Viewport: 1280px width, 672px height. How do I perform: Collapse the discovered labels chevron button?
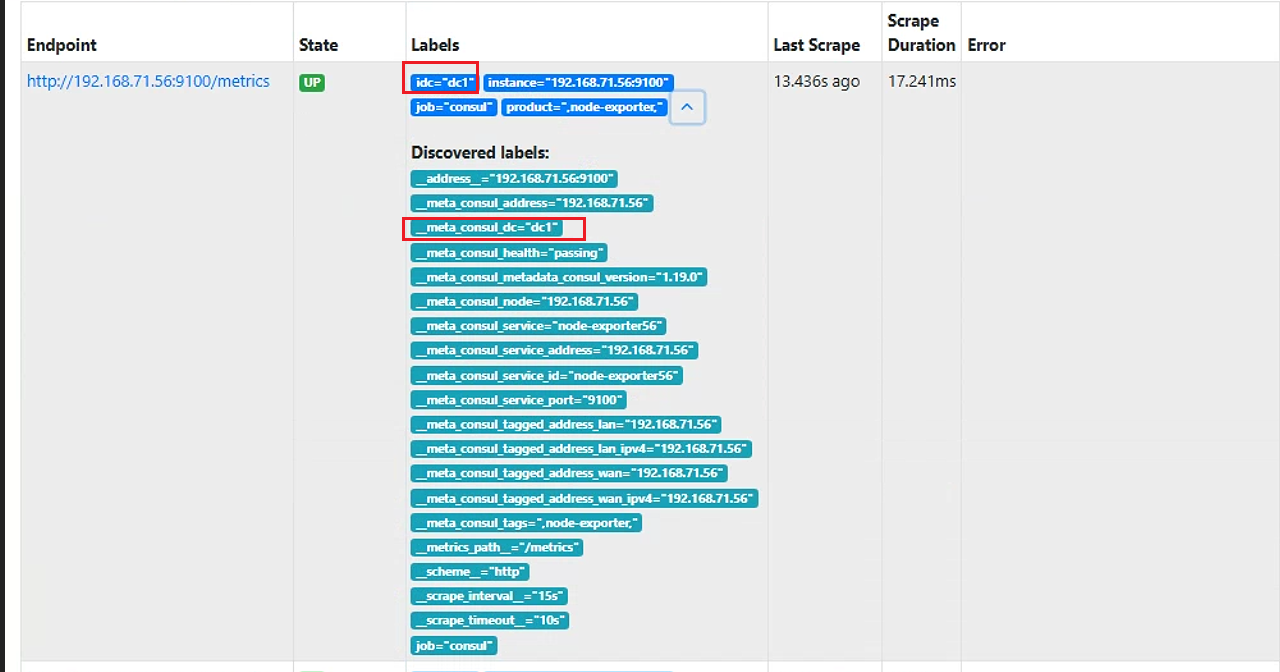687,107
